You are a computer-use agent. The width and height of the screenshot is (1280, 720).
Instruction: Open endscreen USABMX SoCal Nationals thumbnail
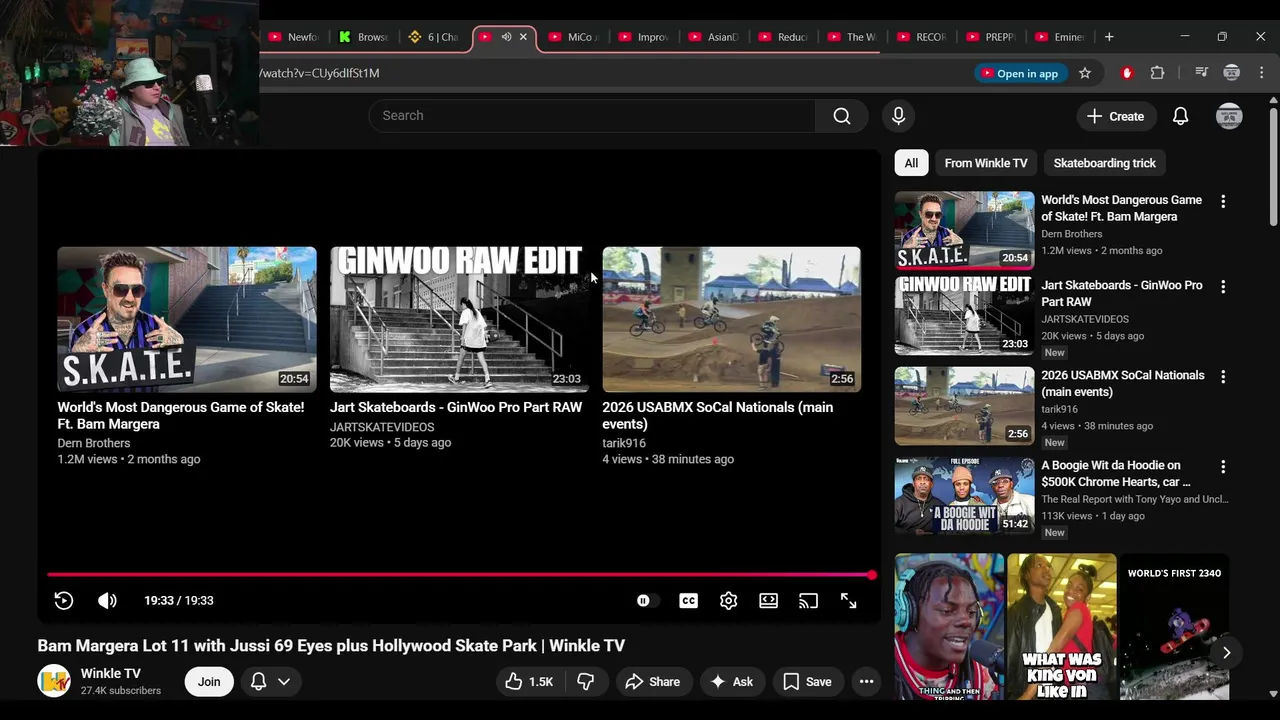pyautogui.click(x=731, y=319)
